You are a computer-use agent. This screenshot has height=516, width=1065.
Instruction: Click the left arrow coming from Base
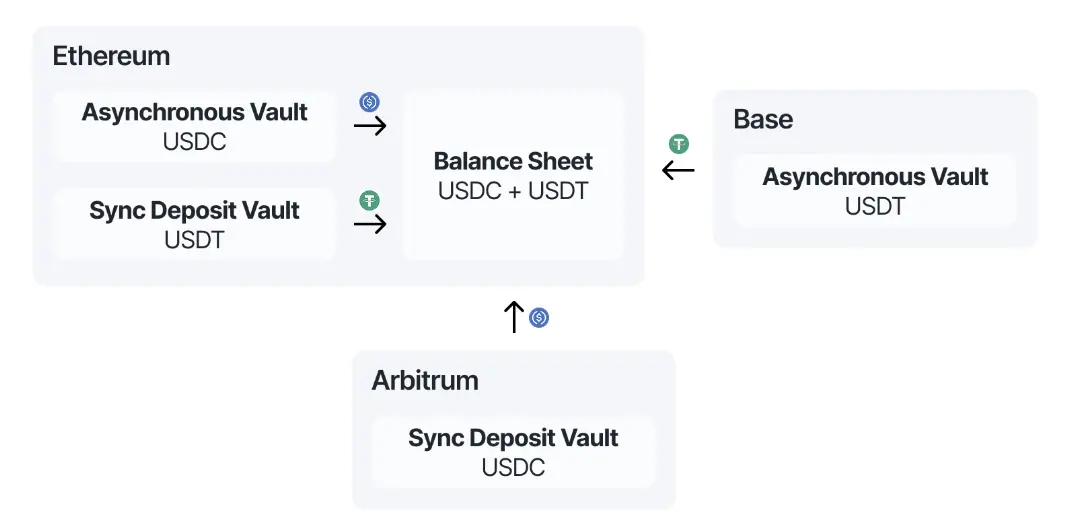pos(679,170)
